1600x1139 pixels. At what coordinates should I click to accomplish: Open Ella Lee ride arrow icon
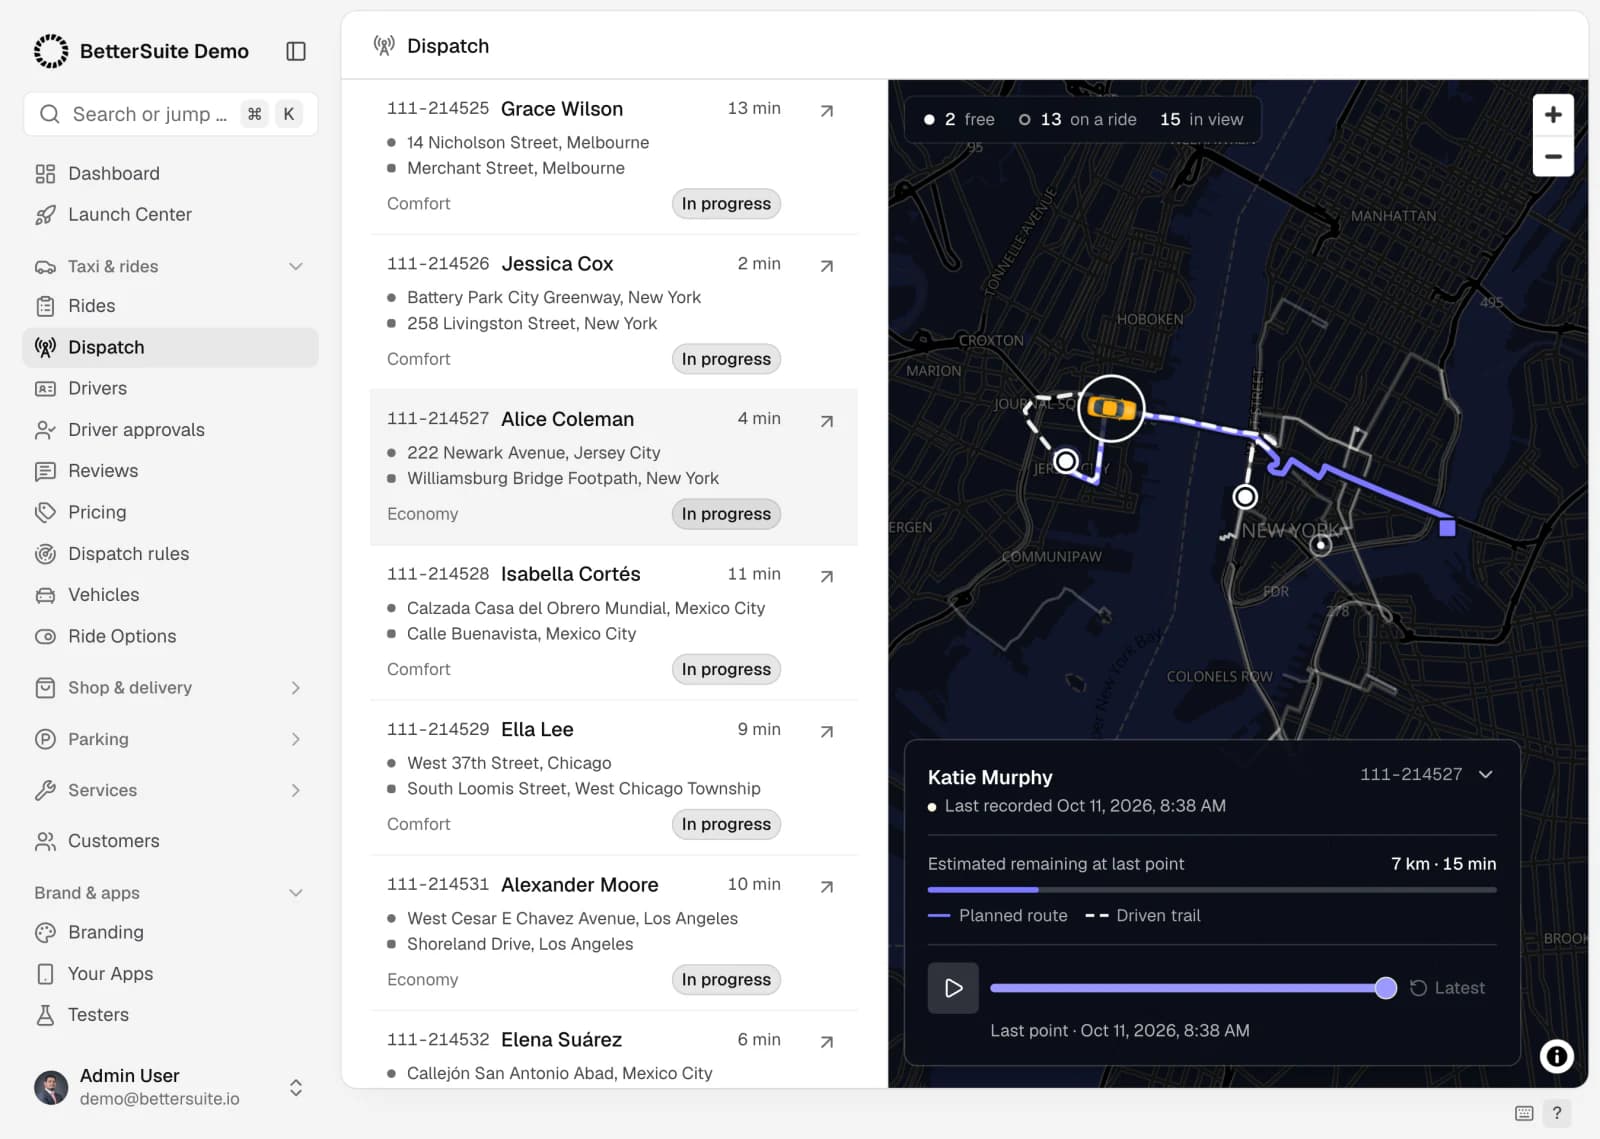coord(827,731)
